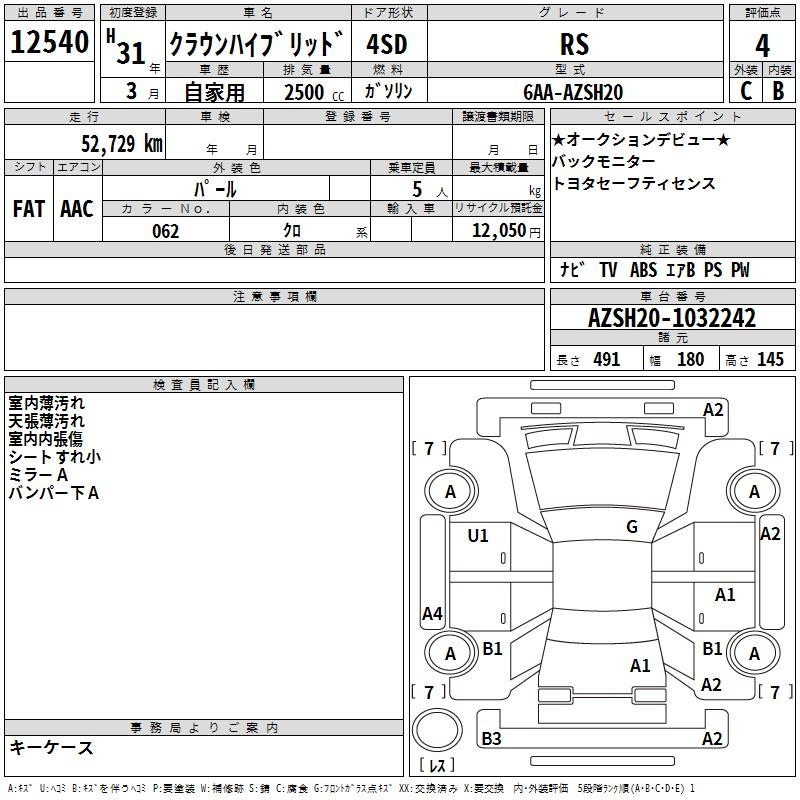Select the width value 180

click(690, 359)
